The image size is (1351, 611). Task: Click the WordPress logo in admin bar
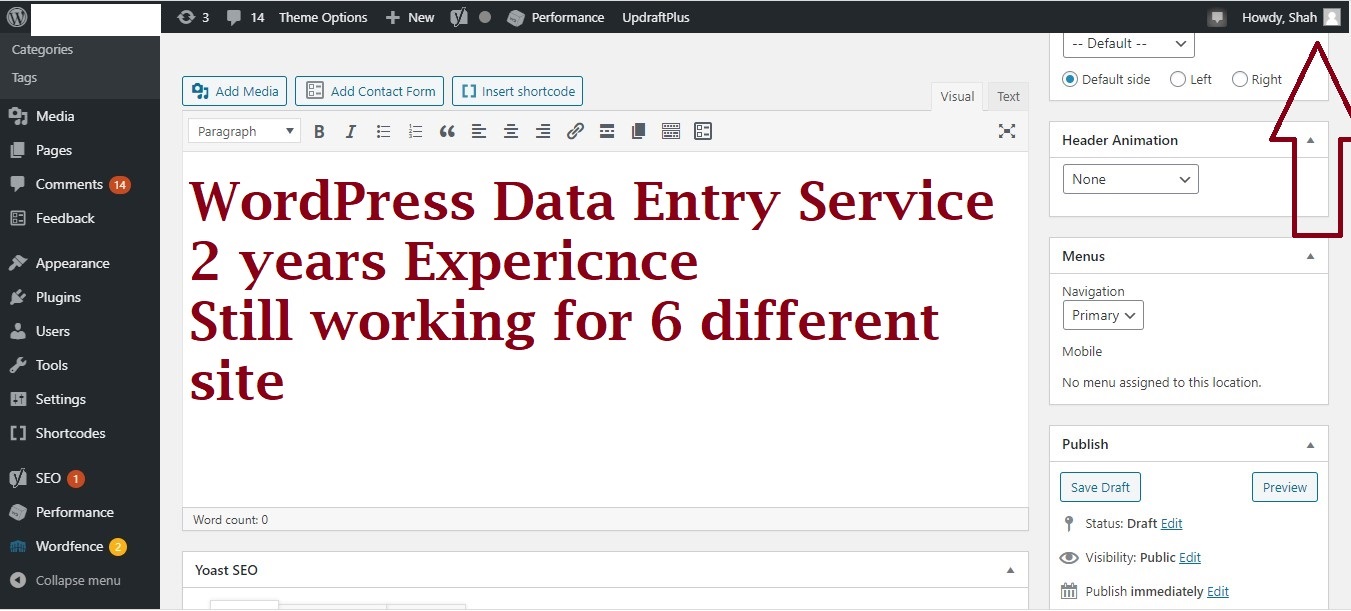click(16, 17)
